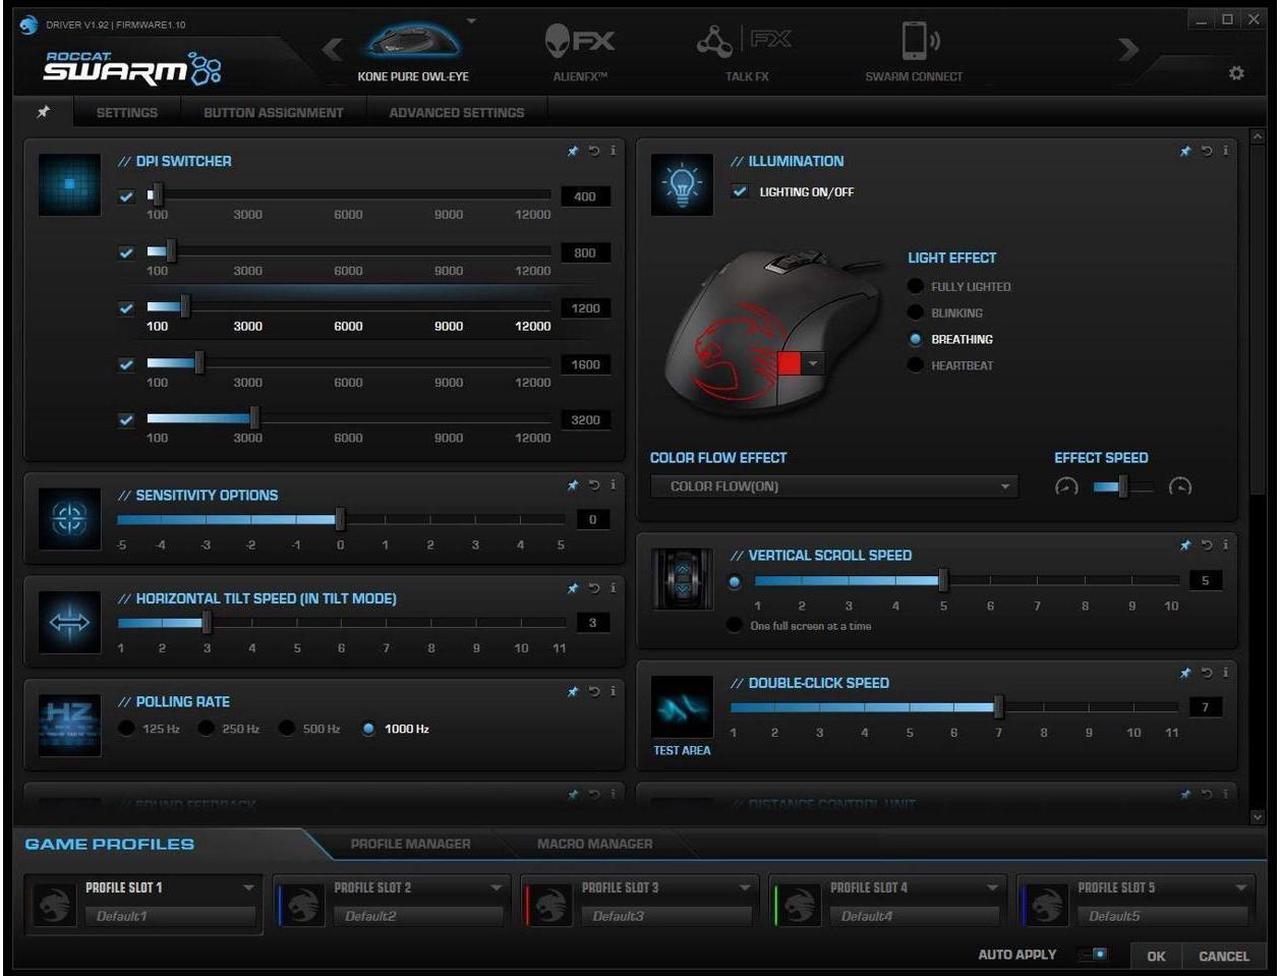Show info for Double-Click Speed panel

(x=1225, y=673)
